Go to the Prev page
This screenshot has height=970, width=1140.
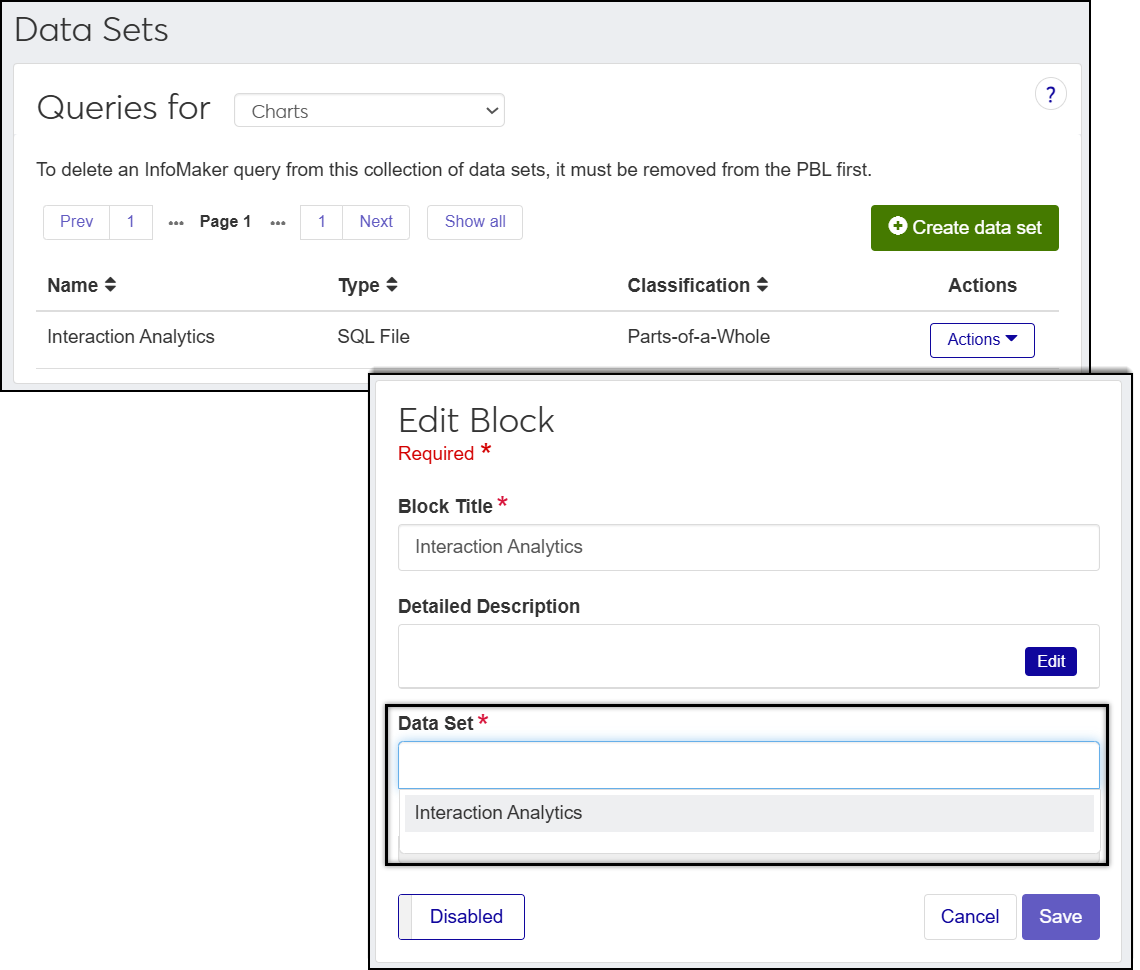77,222
